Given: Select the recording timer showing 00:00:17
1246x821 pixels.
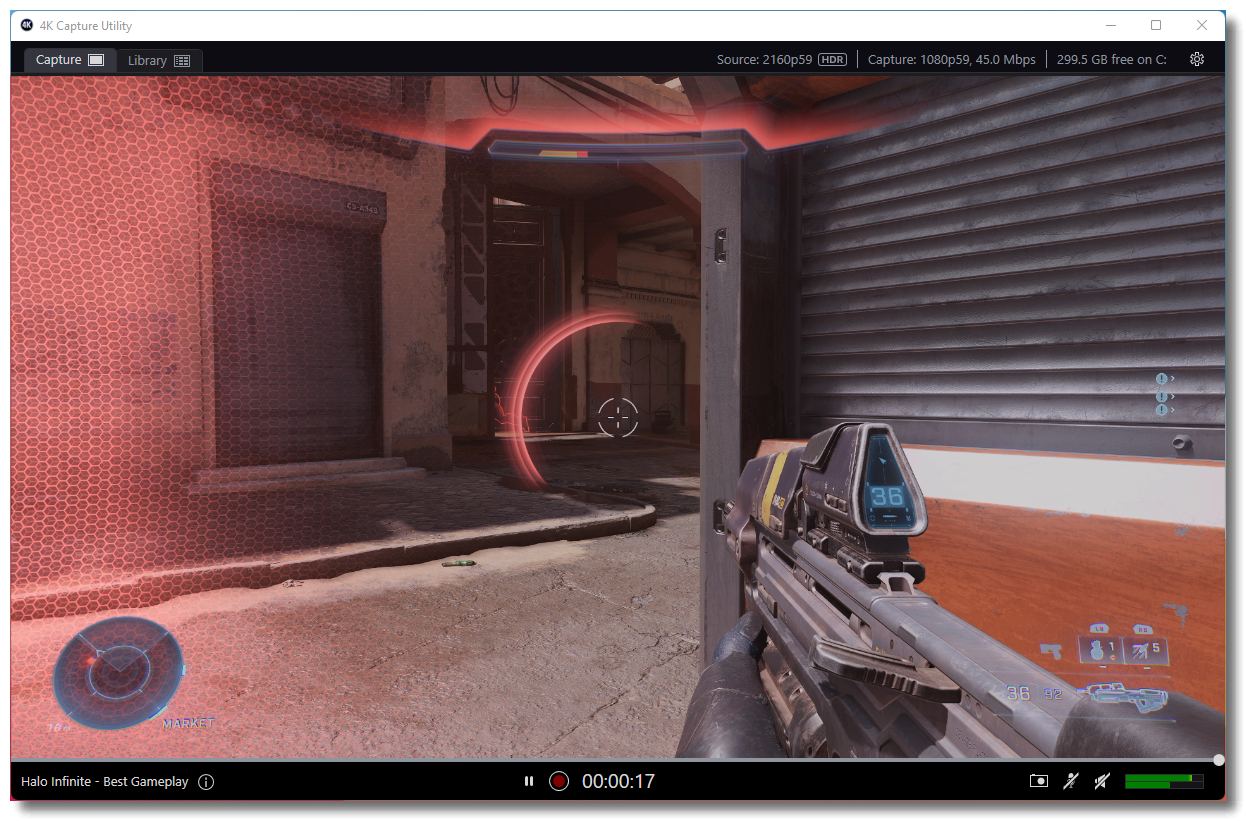Looking at the screenshot, I should (617, 782).
